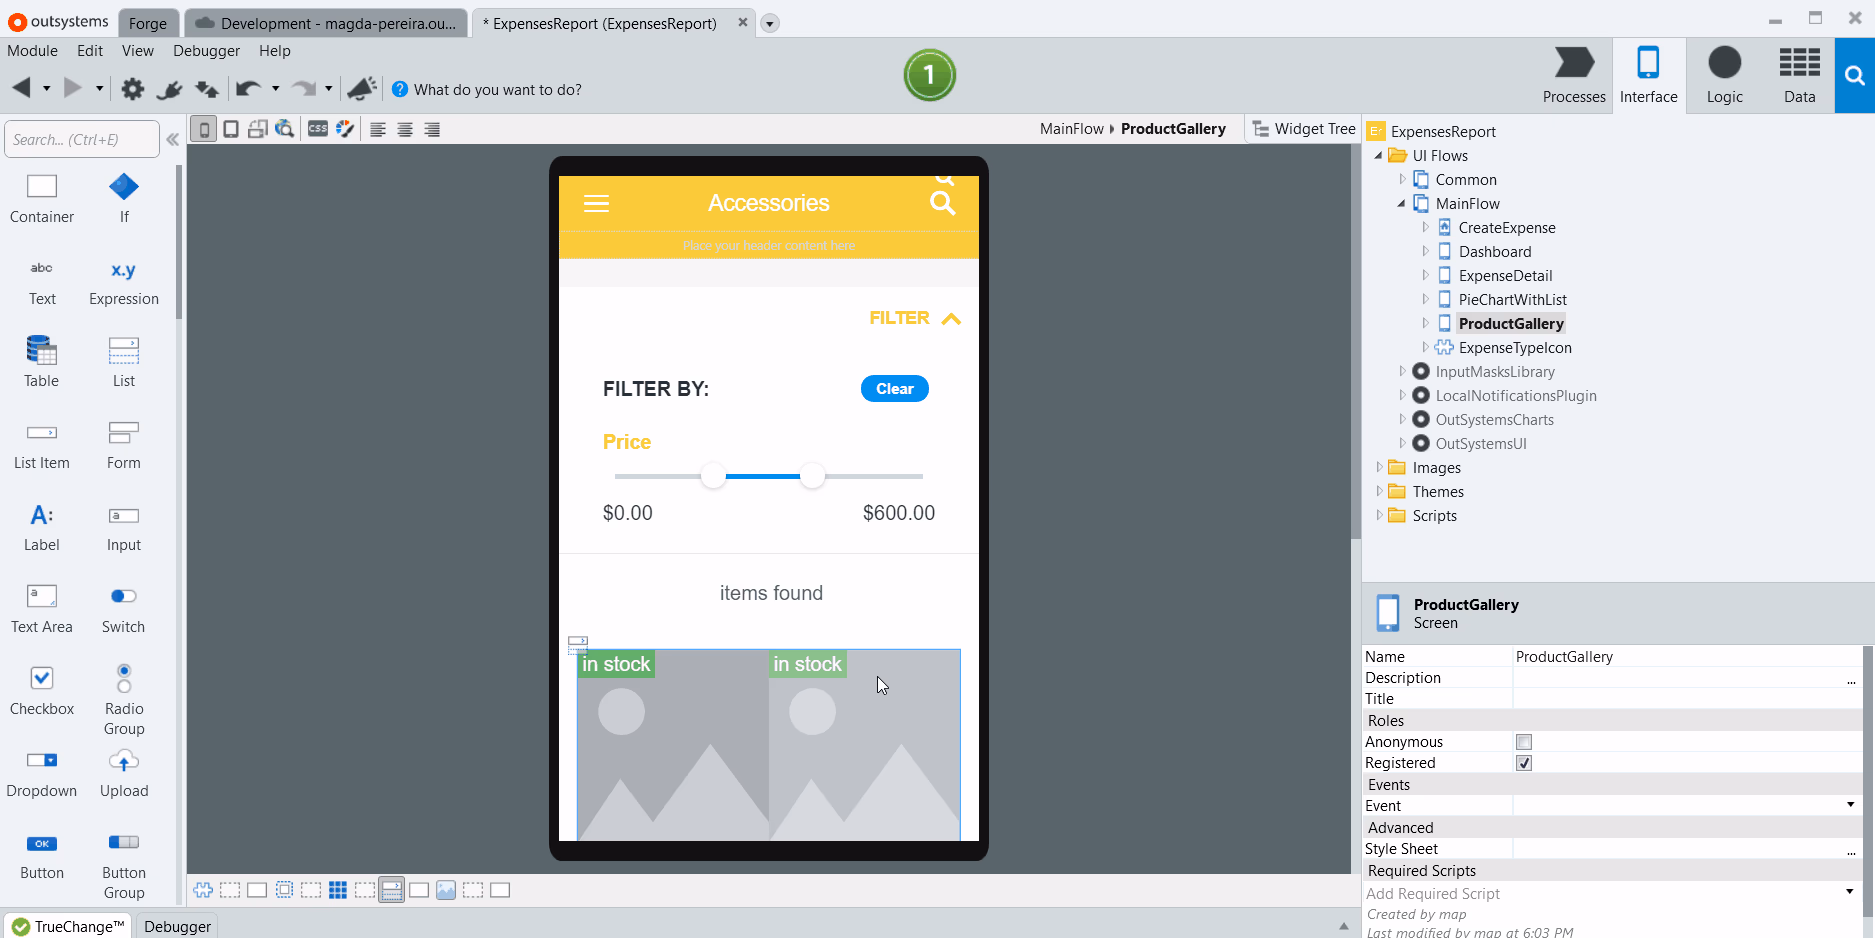1875x938 pixels.
Task: Open the Add Required Script dropdown
Action: point(1850,892)
